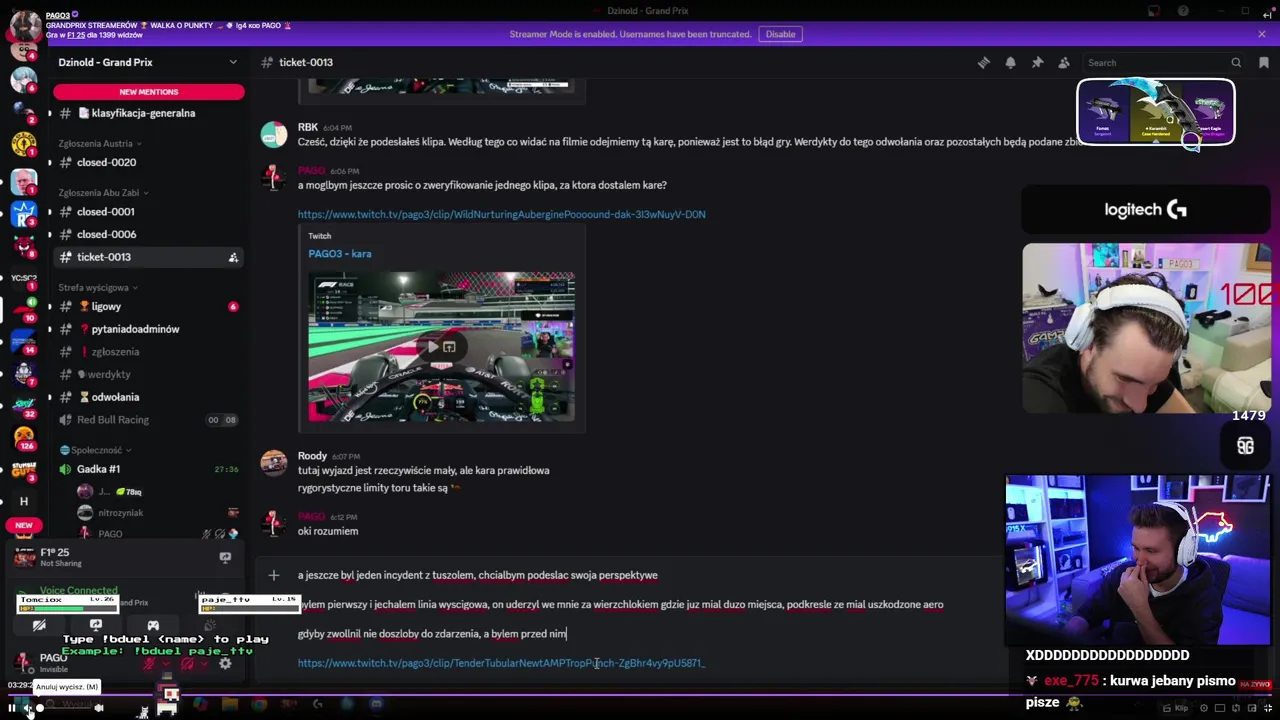The height and width of the screenshot is (720, 1280).
Task: Toggle the member list icon
Action: coord(1064,62)
